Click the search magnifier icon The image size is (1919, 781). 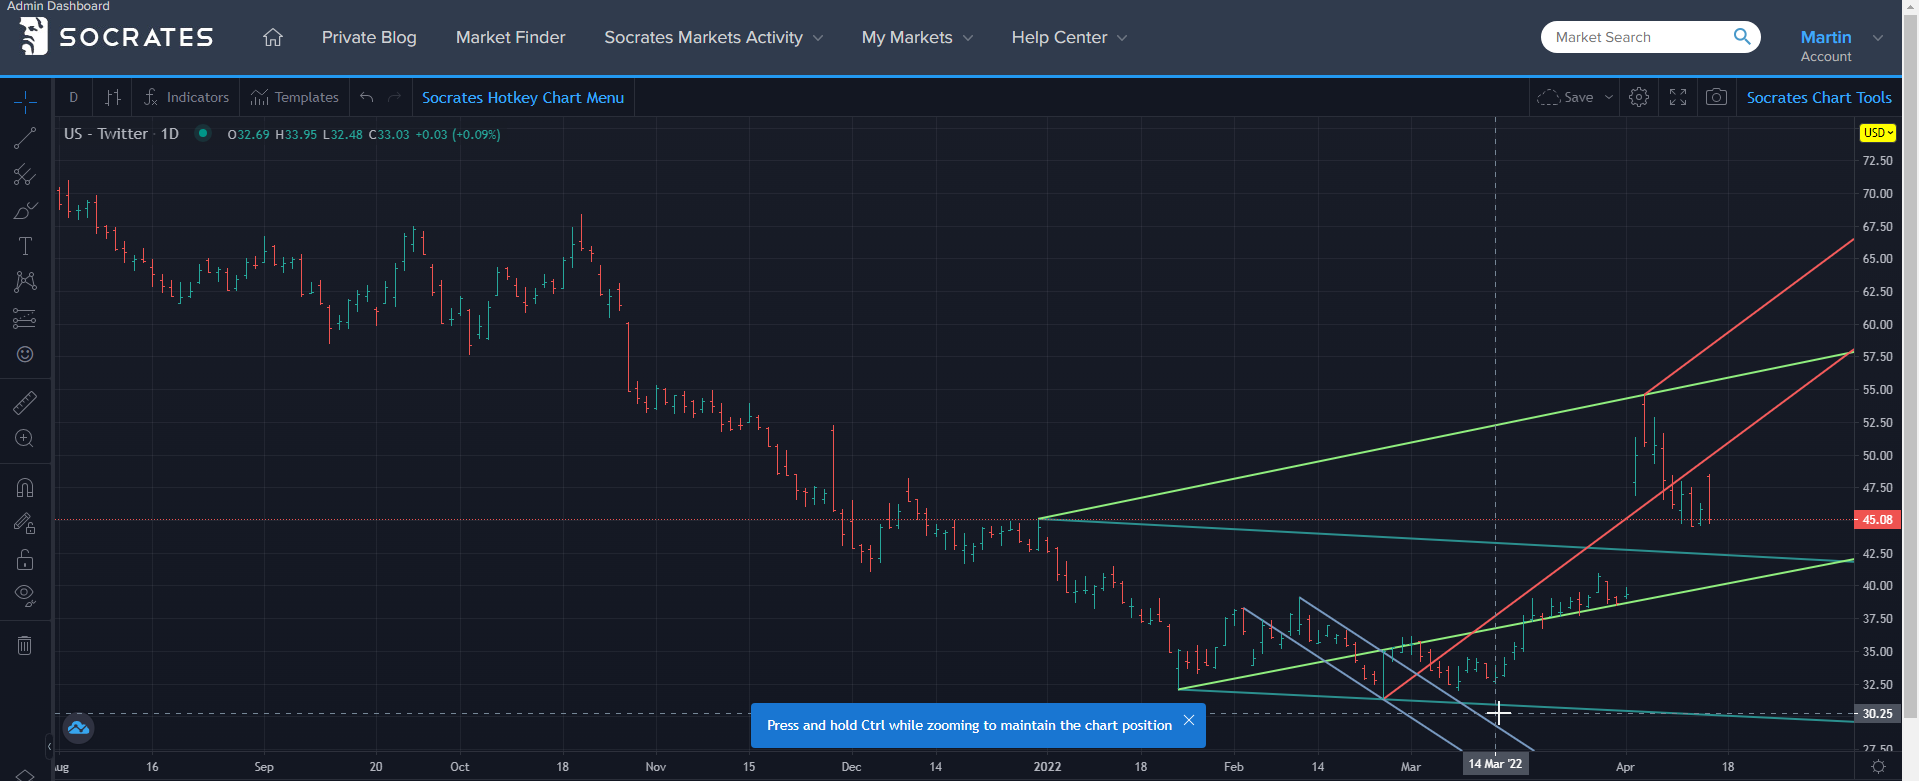tap(1742, 37)
